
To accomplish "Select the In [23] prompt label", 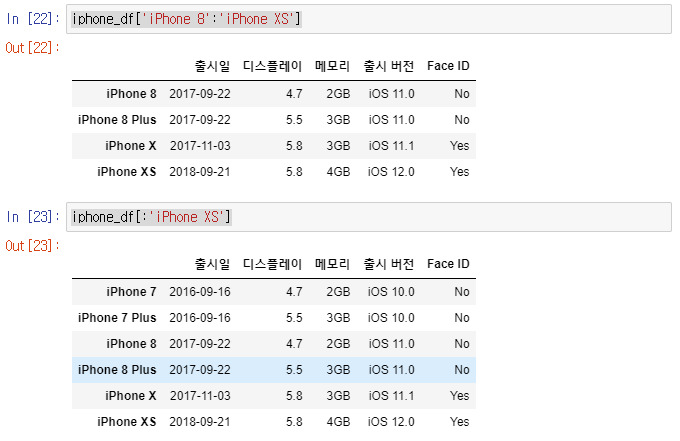I will click(x=32, y=217).
